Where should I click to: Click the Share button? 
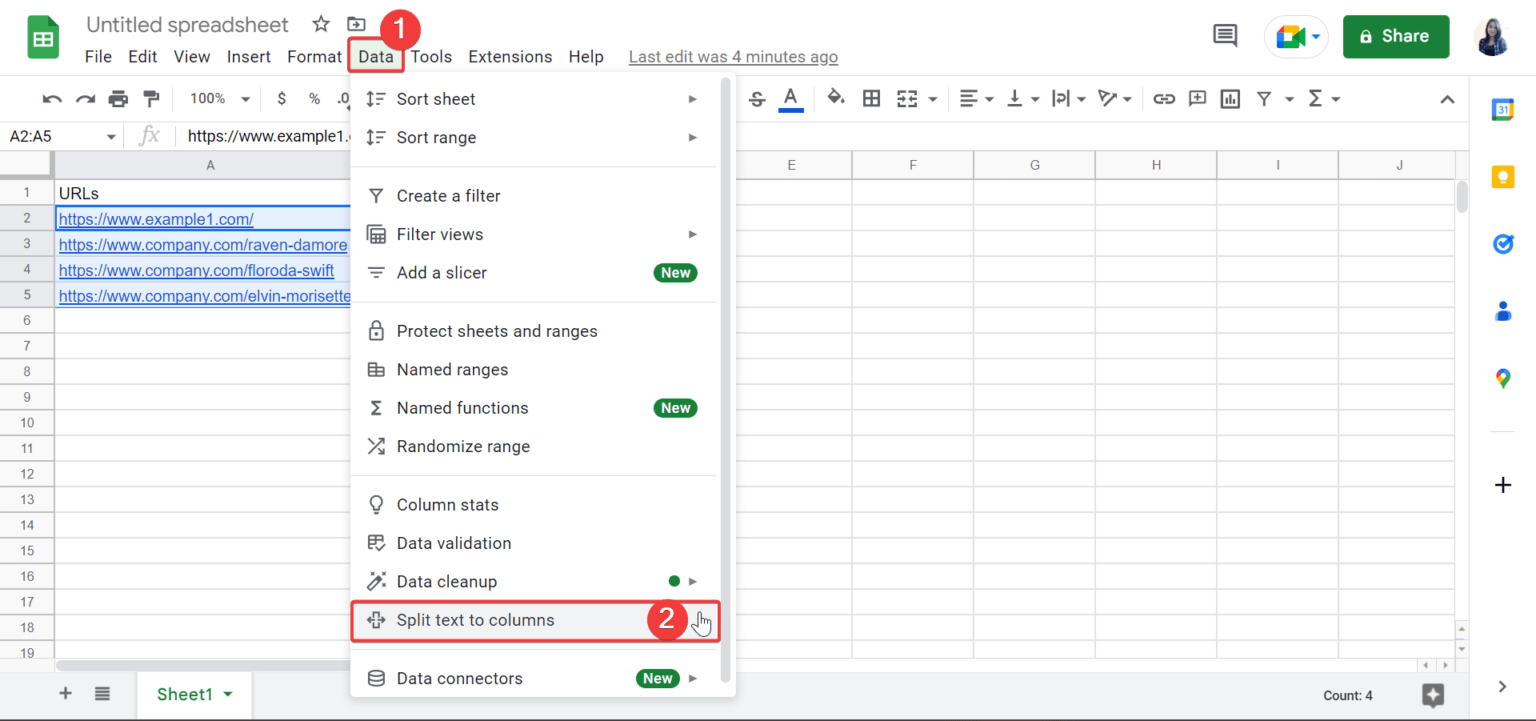click(x=1396, y=36)
